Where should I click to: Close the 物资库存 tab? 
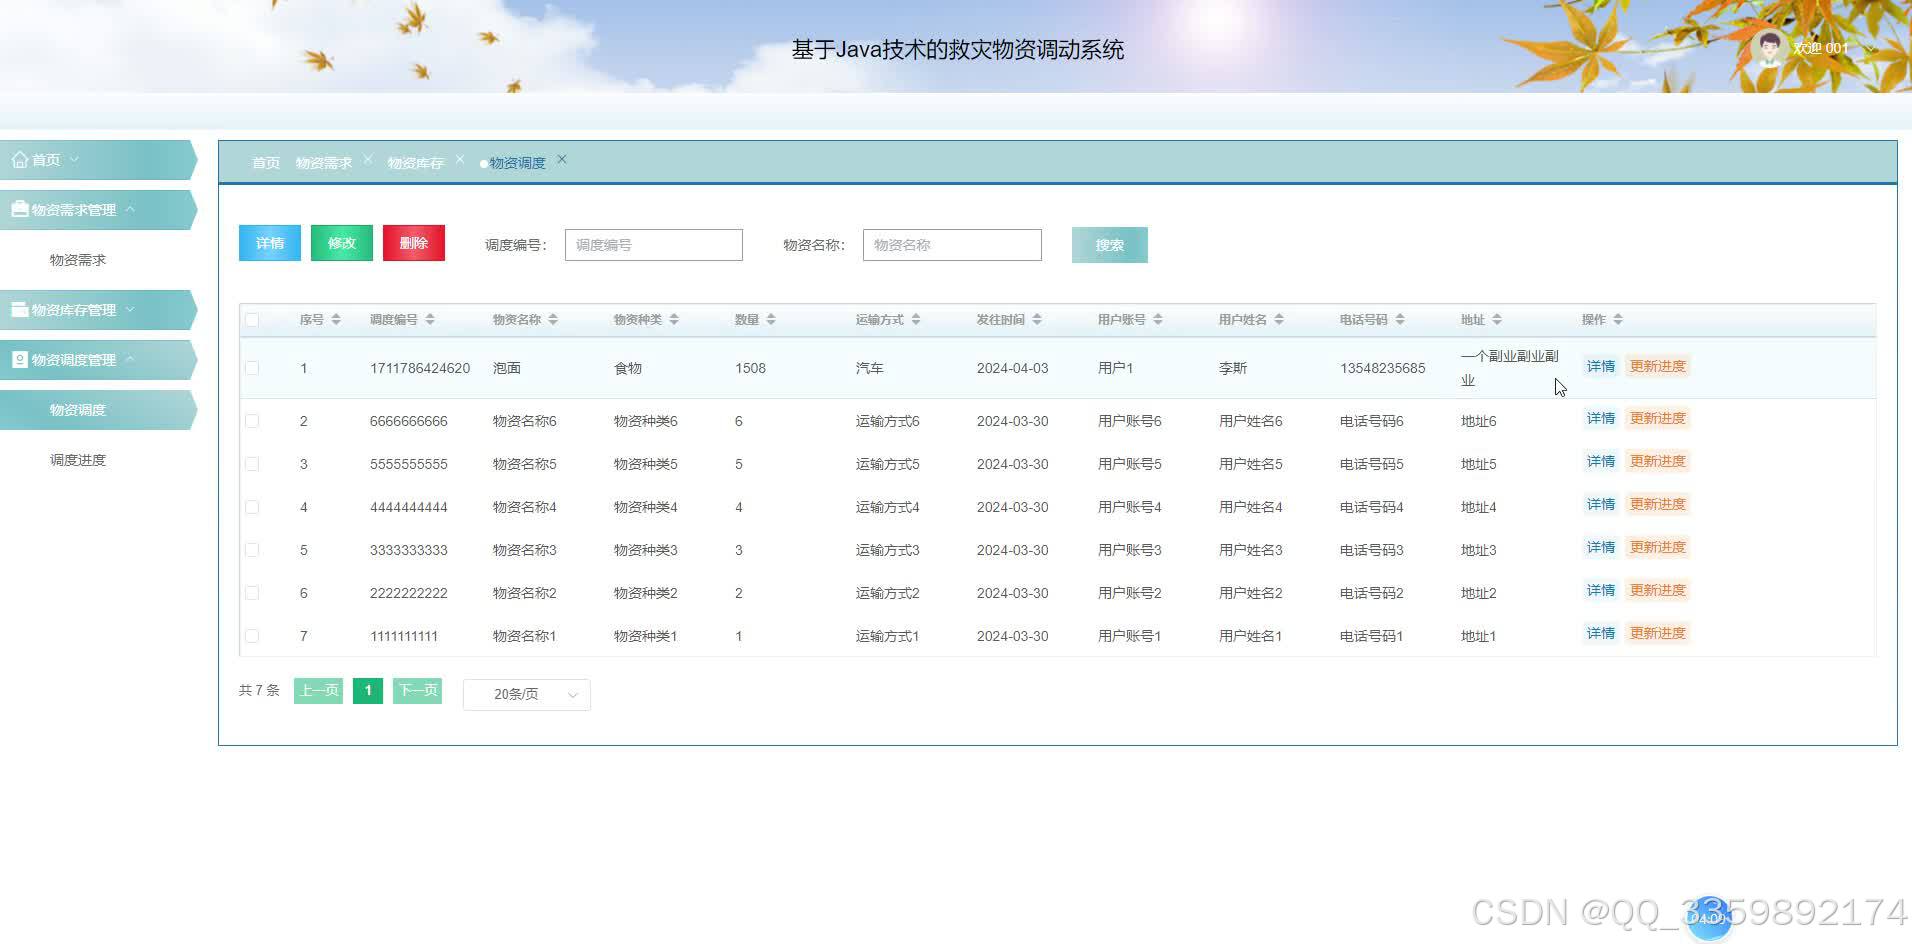coord(460,160)
